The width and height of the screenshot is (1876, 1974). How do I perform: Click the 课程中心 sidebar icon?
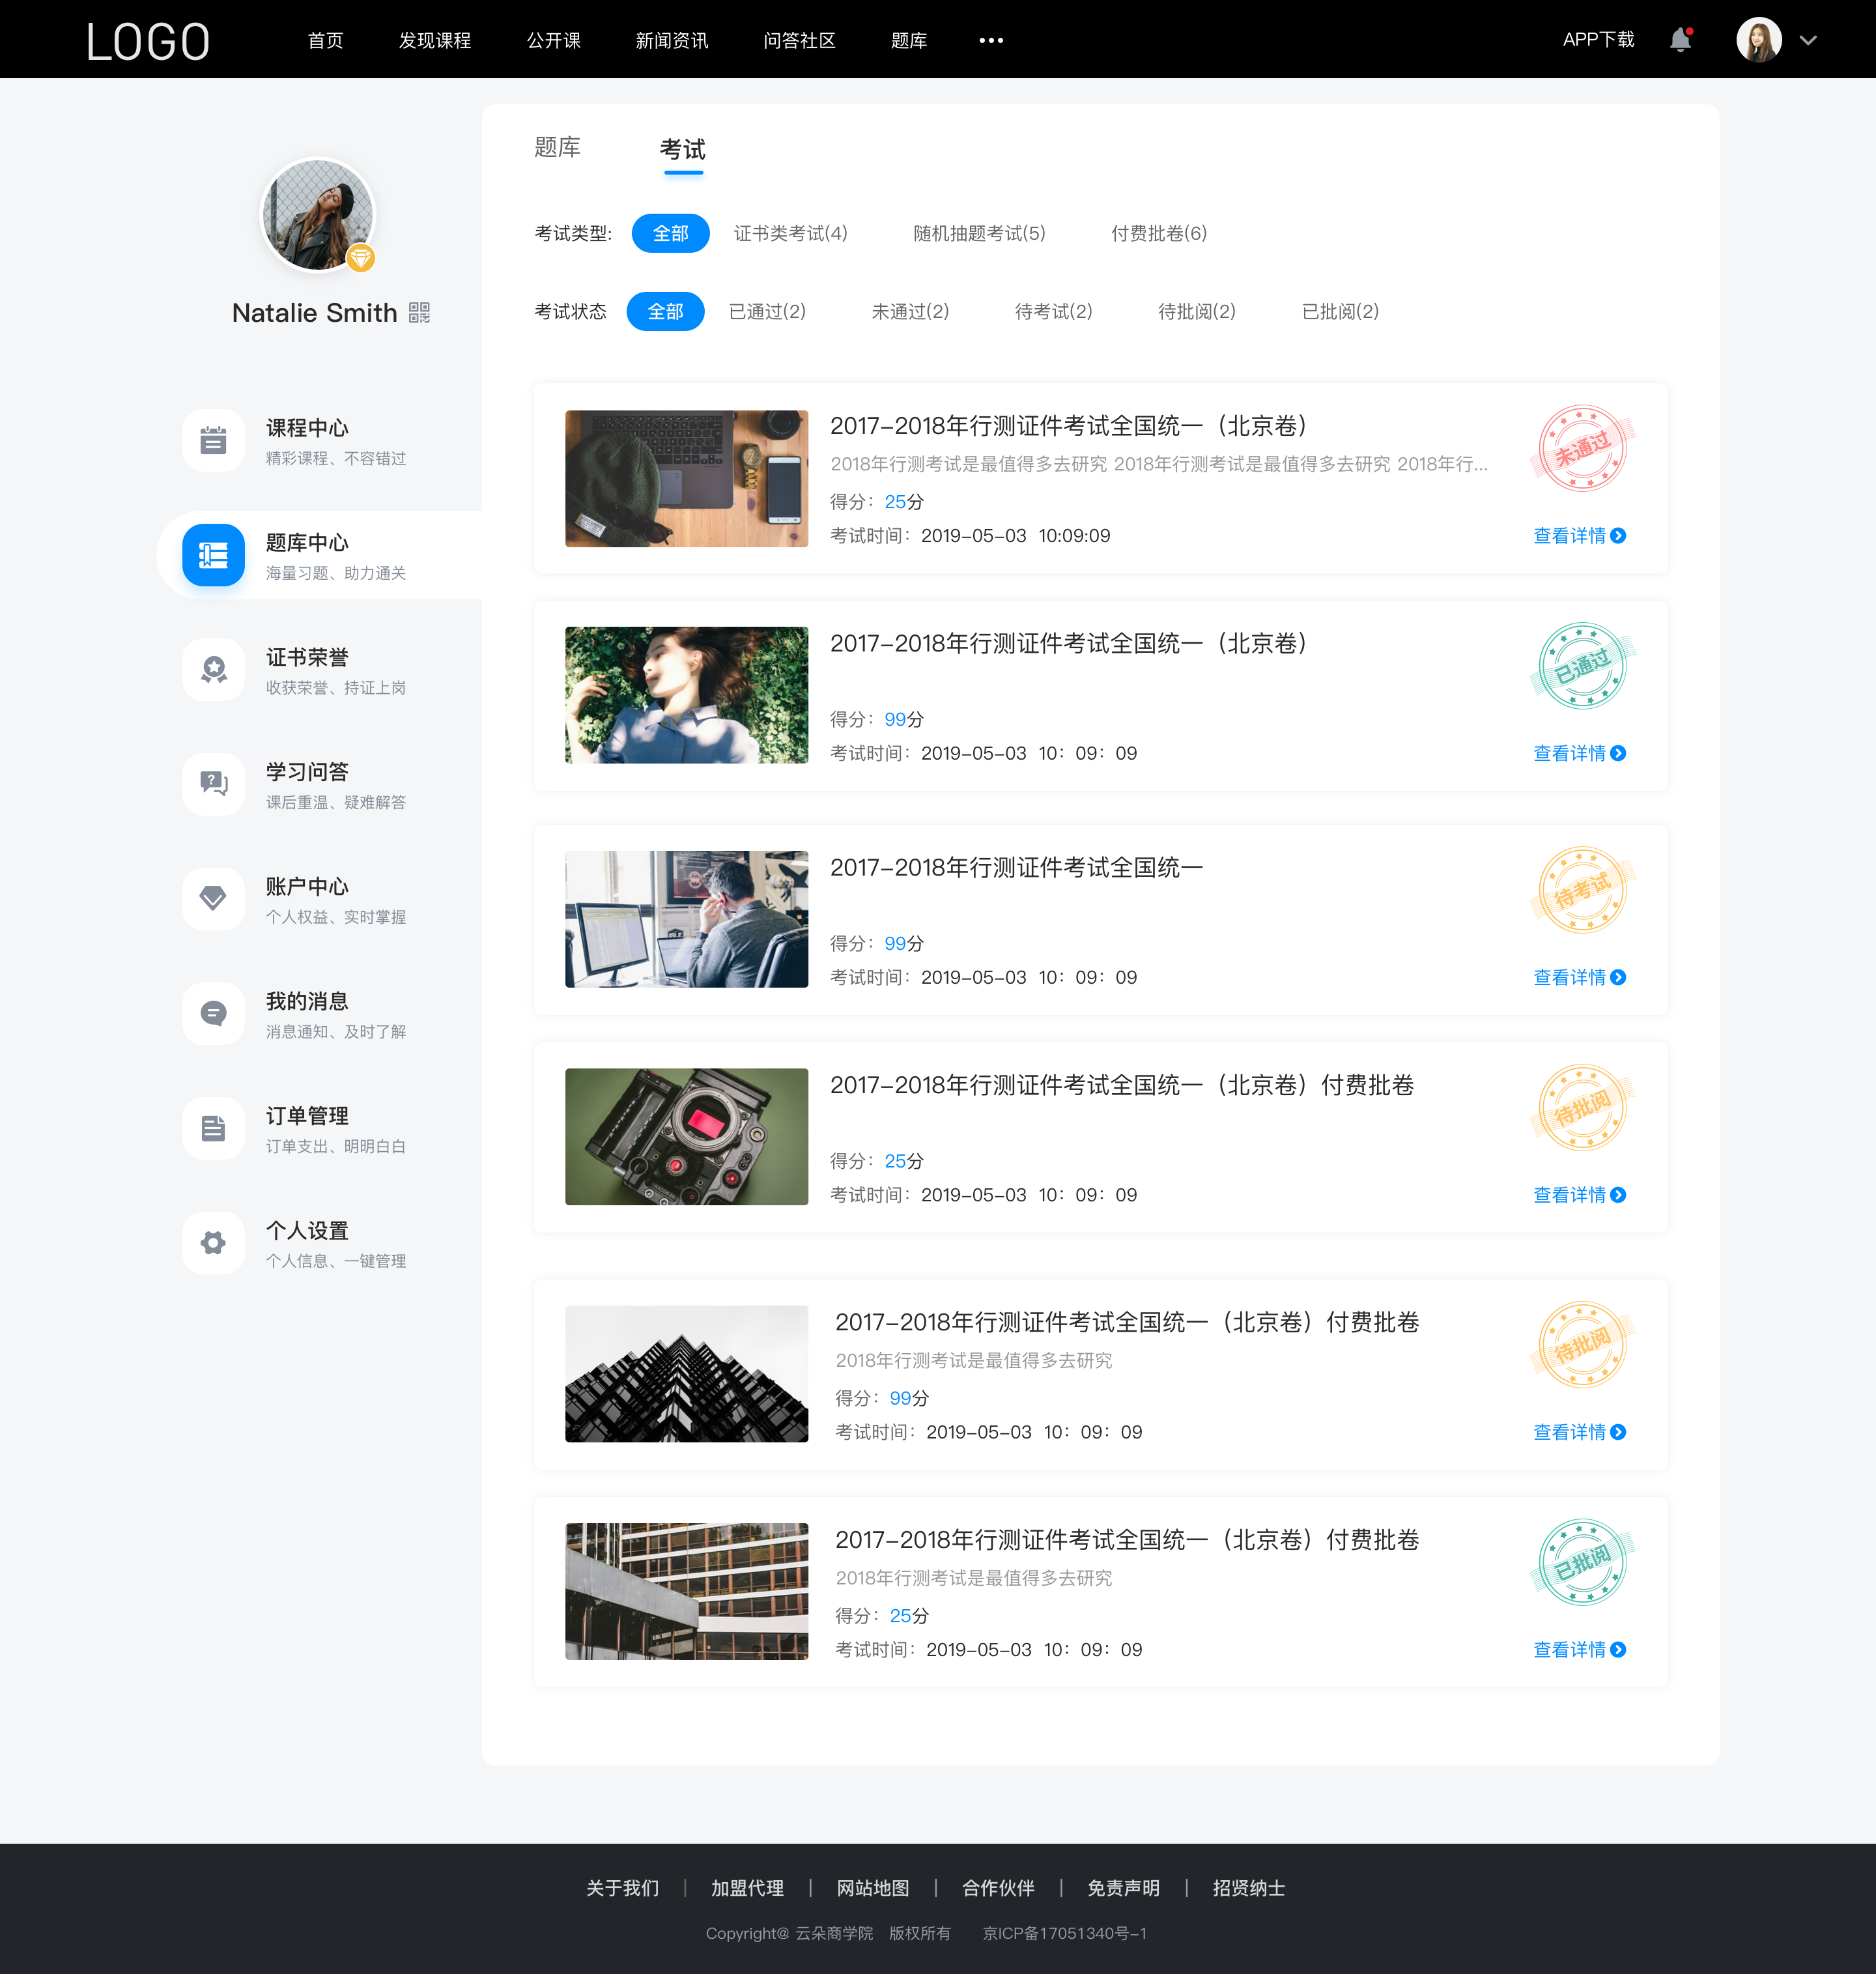212,440
